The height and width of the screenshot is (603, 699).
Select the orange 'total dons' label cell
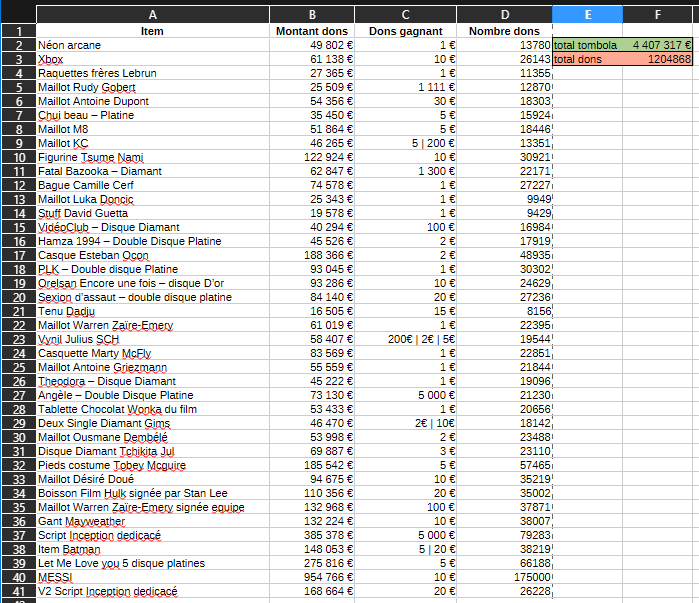coord(588,59)
